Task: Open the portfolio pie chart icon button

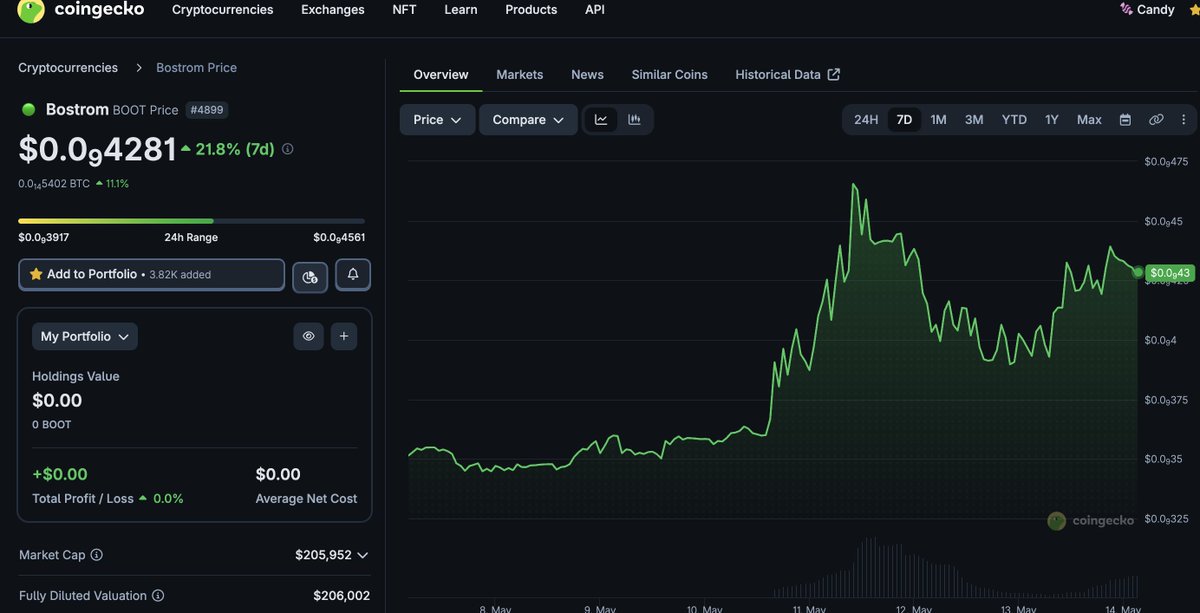Action: pyautogui.click(x=310, y=277)
